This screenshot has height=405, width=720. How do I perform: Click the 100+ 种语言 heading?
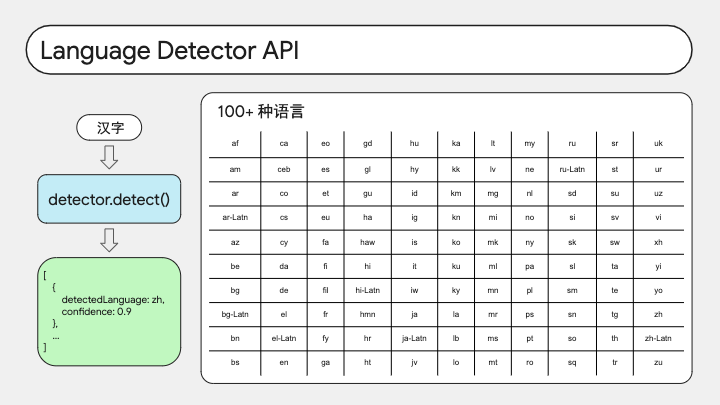click(x=261, y=112)
